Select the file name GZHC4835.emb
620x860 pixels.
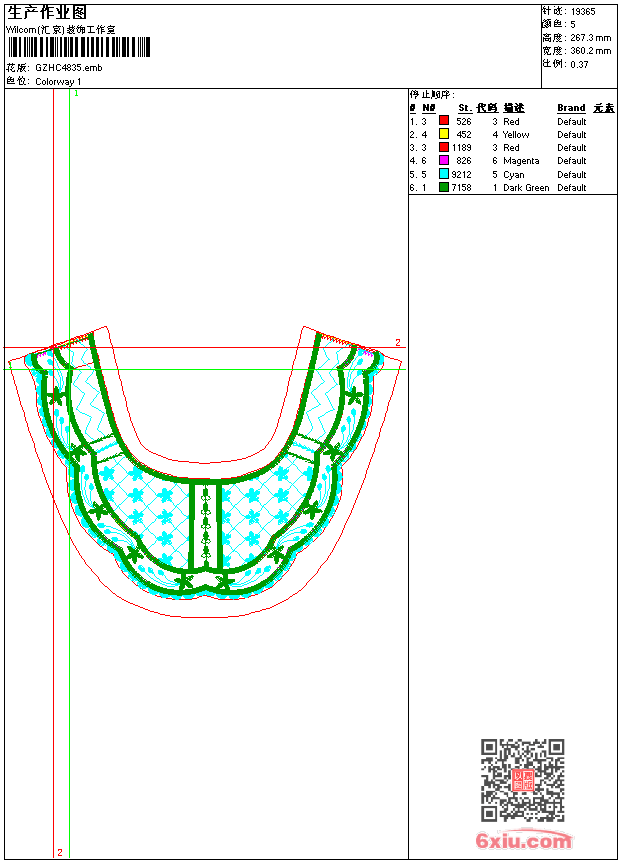[69, 68]
